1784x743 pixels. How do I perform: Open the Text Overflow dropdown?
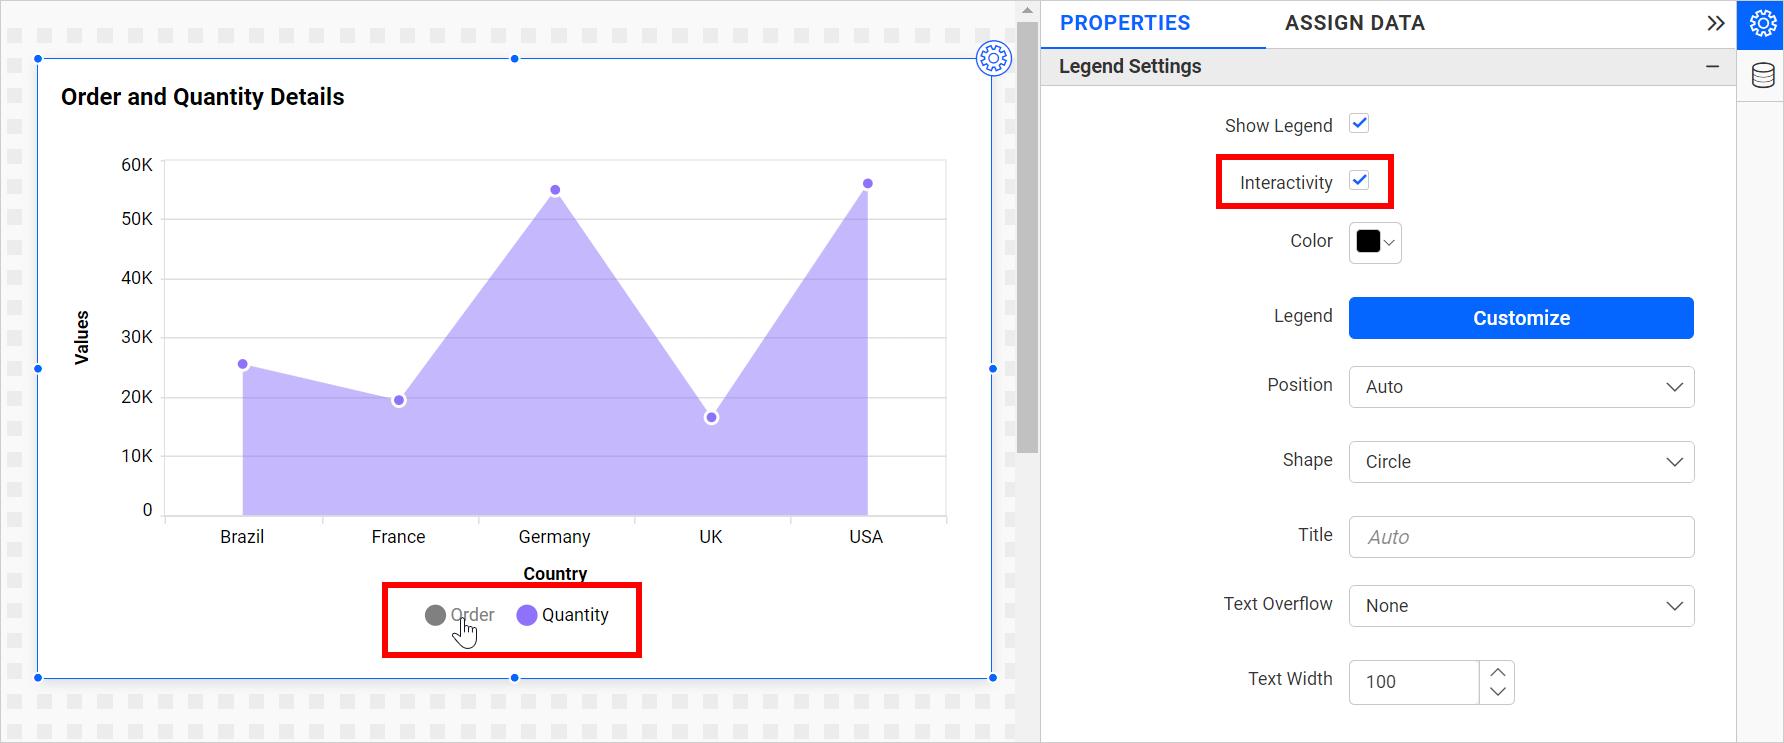[1520, 606]
